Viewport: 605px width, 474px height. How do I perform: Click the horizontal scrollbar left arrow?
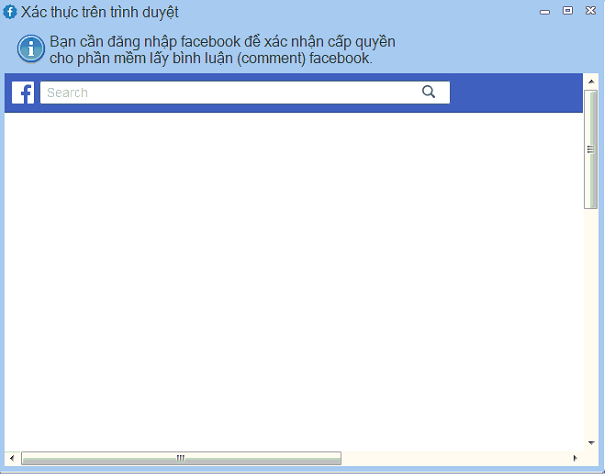pyautogui.click(x=12, y=458)
